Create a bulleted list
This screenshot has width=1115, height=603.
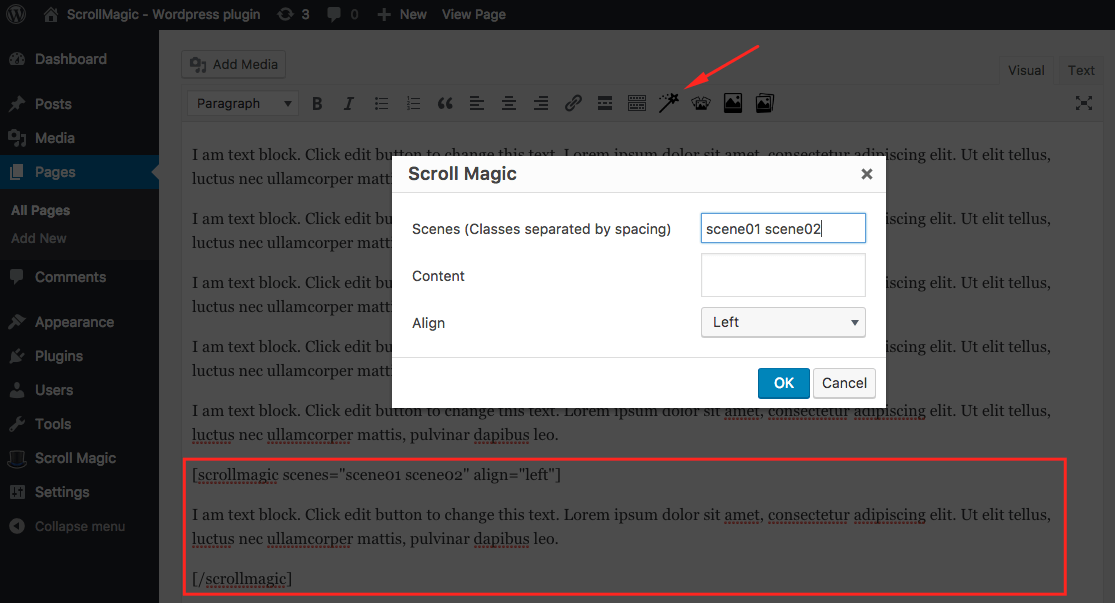point(381,103)
